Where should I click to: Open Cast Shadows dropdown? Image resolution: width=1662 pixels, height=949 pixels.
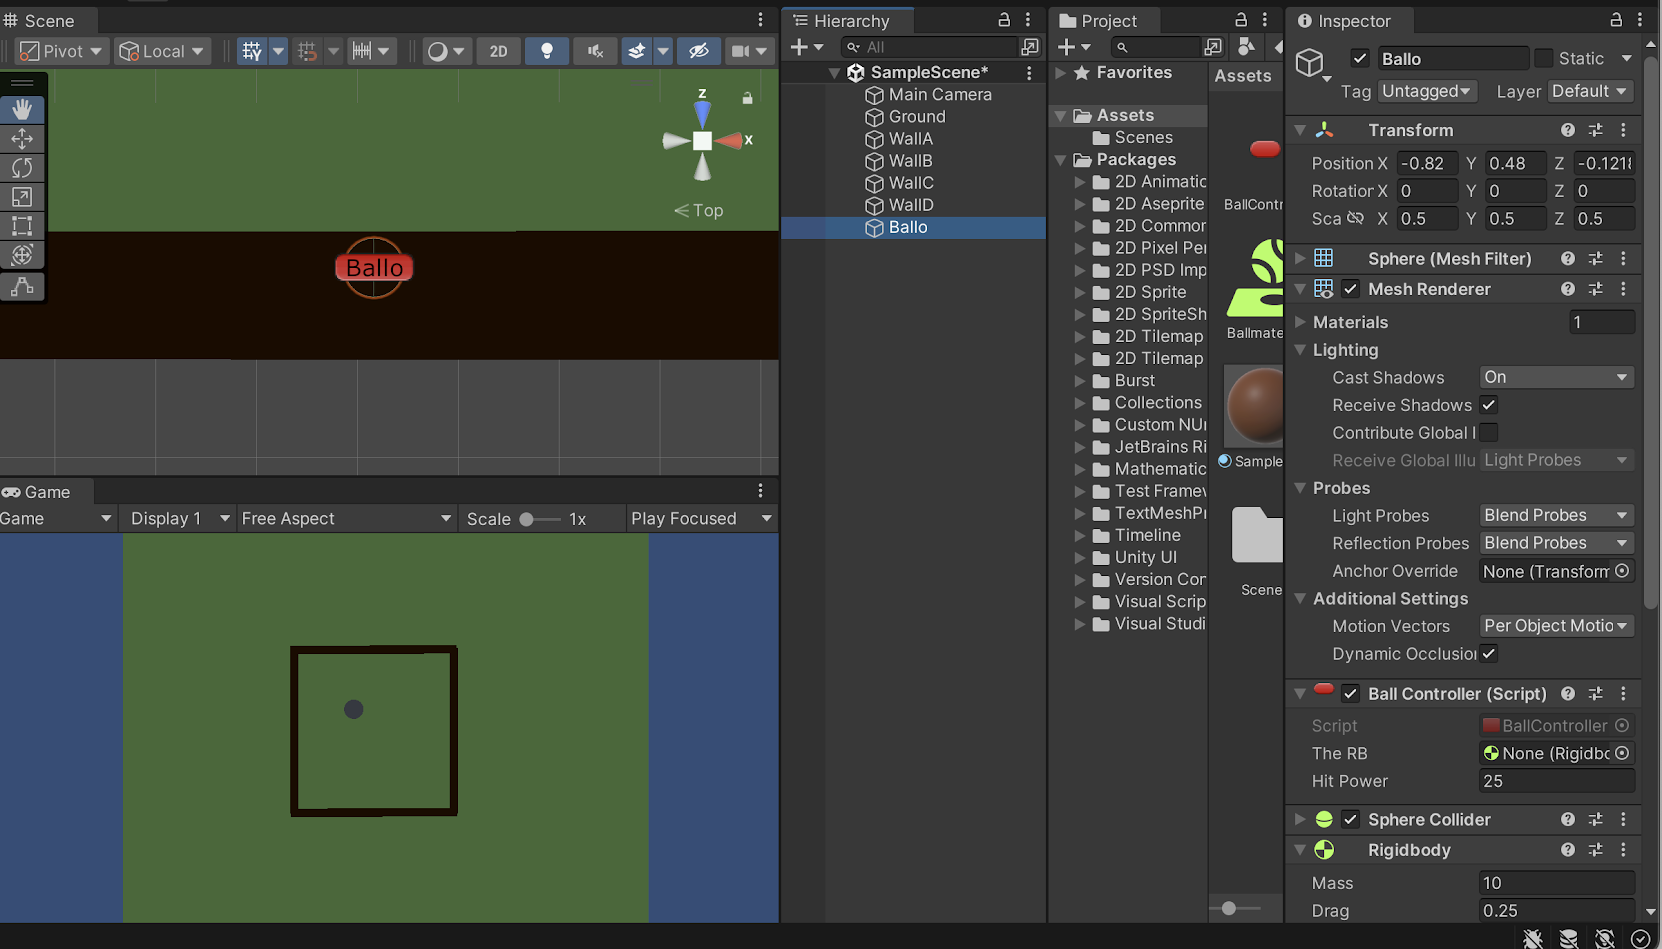point(1556,377)
